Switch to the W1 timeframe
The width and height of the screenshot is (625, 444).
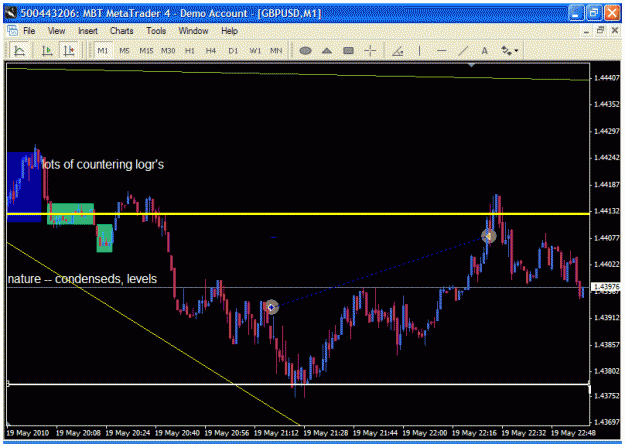pos(255,51)
